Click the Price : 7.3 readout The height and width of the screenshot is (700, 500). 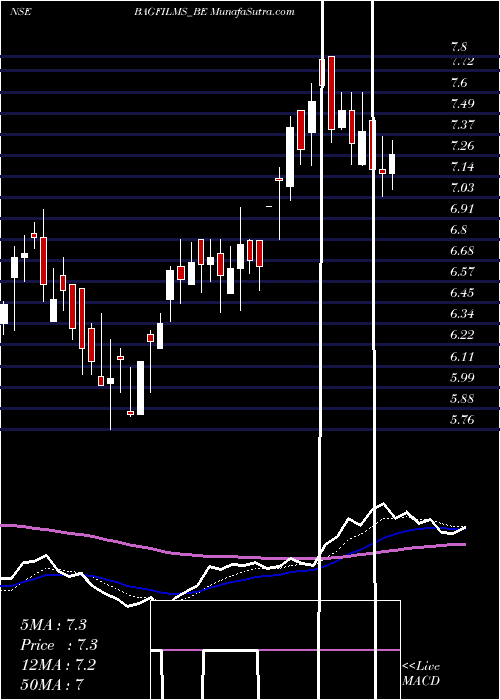[x=59, y=645]
